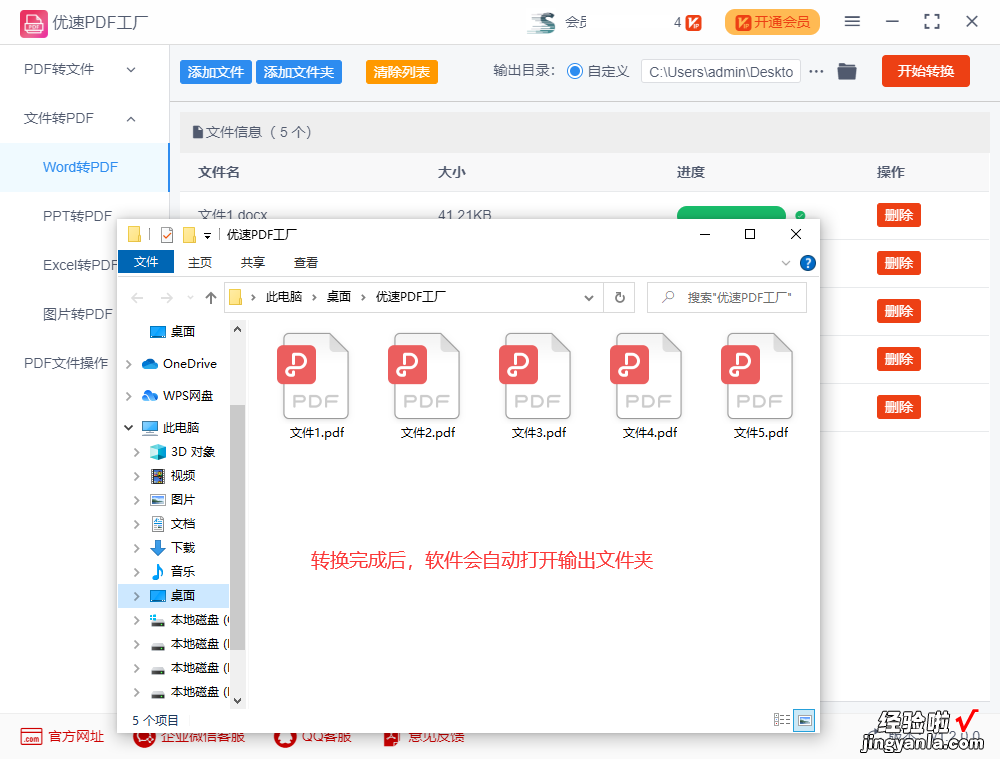Open the 官方网址 link
The width and height of the screenshot is (1000, 760).
(62, 736)
